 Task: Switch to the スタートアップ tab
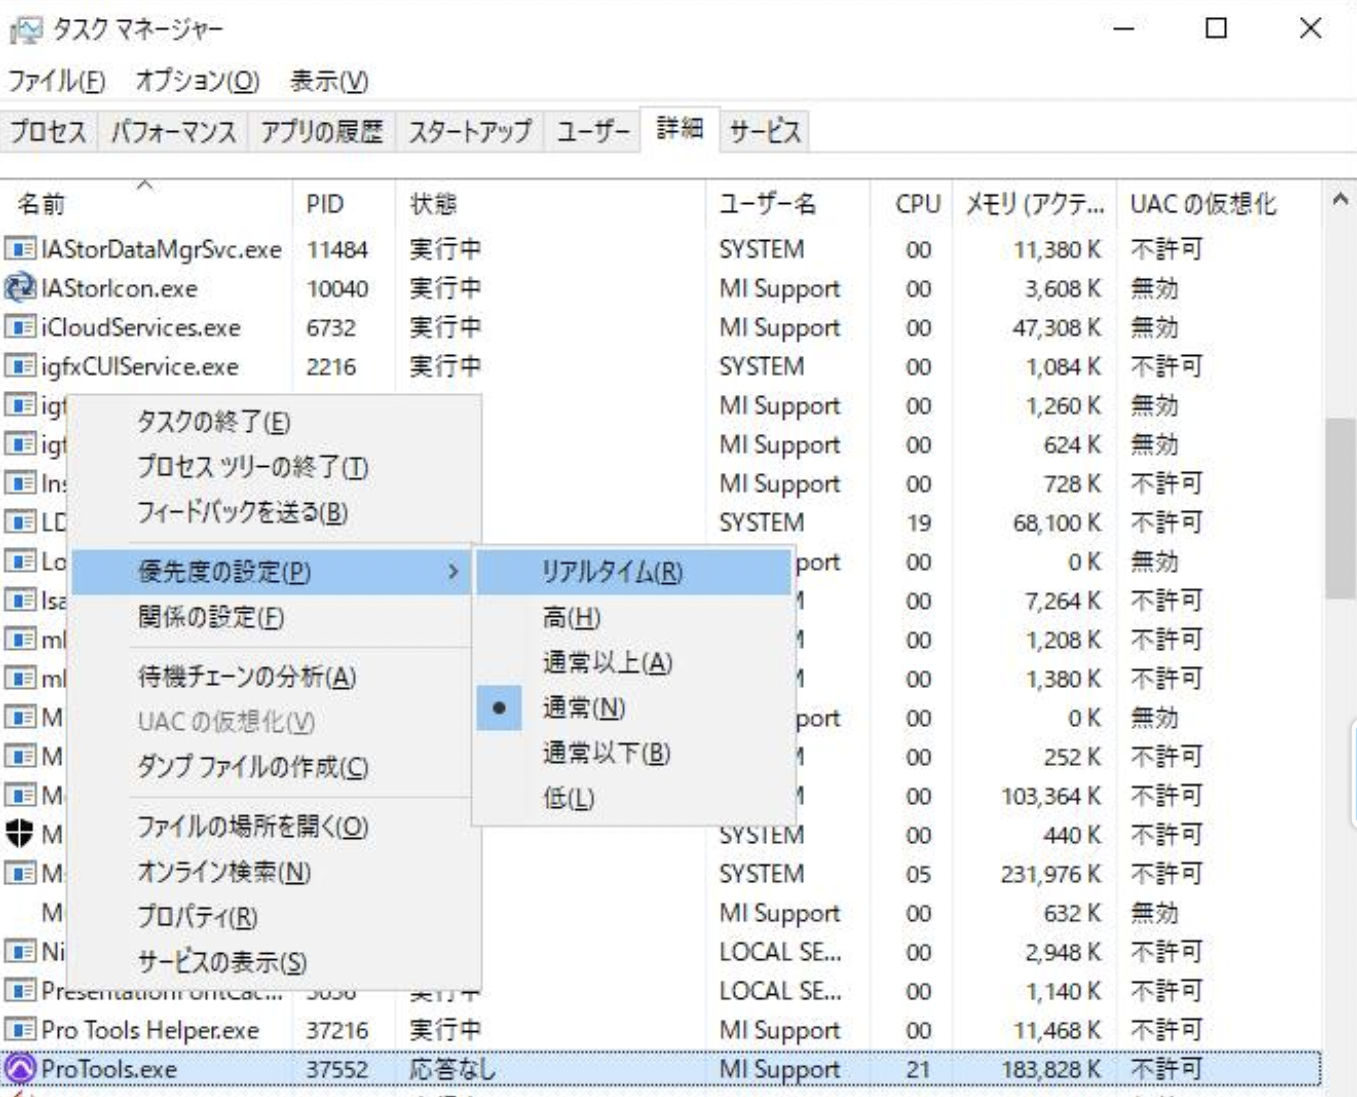[469, 131]
